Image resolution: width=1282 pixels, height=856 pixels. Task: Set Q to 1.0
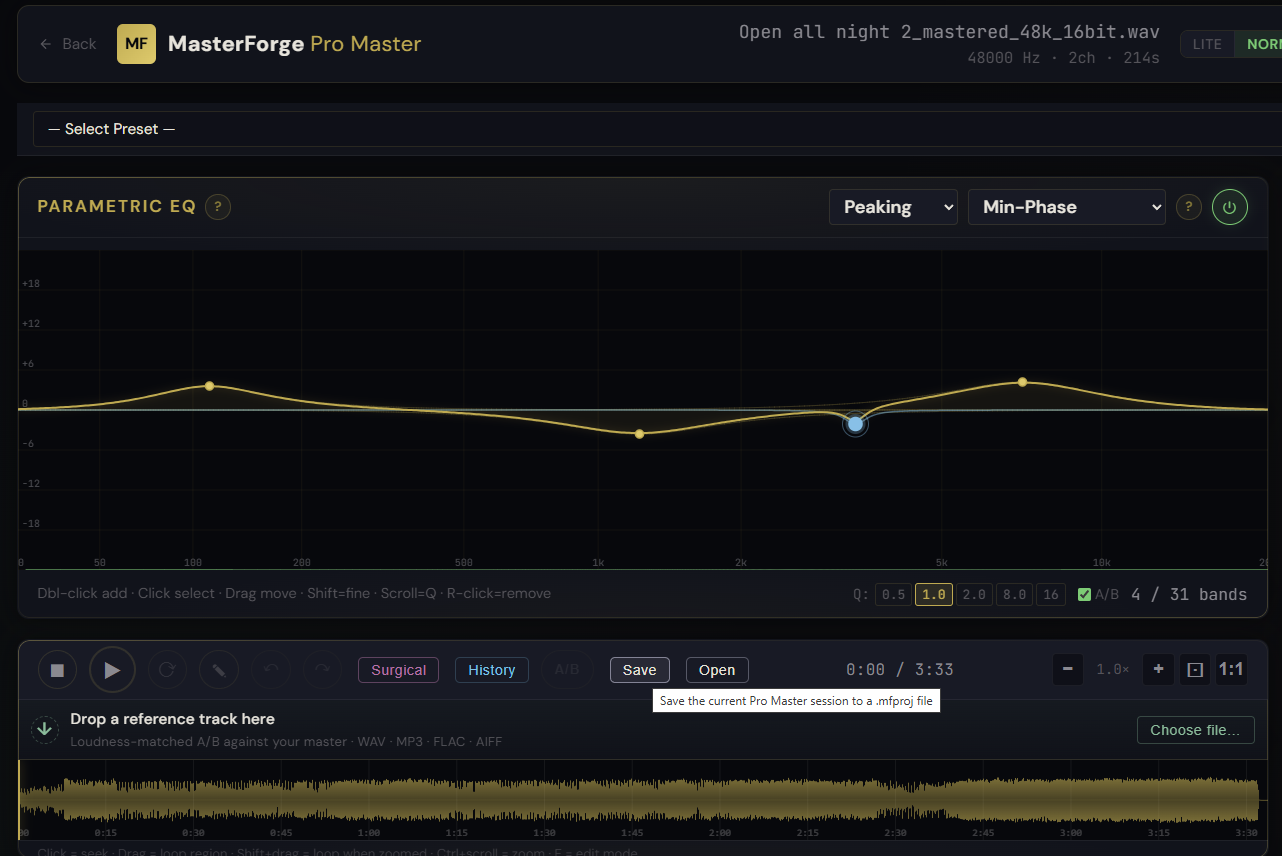[x=933, y=594]
